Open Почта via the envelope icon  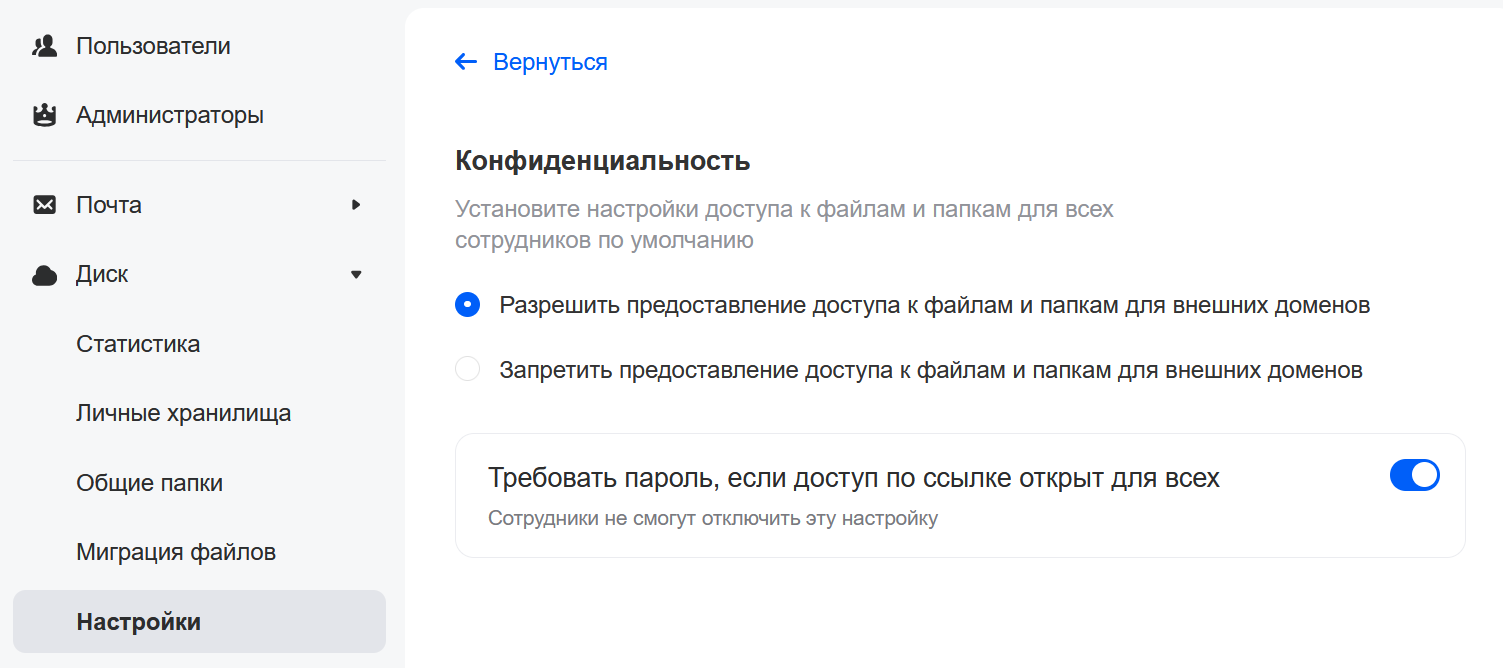(x=44, y=204)
